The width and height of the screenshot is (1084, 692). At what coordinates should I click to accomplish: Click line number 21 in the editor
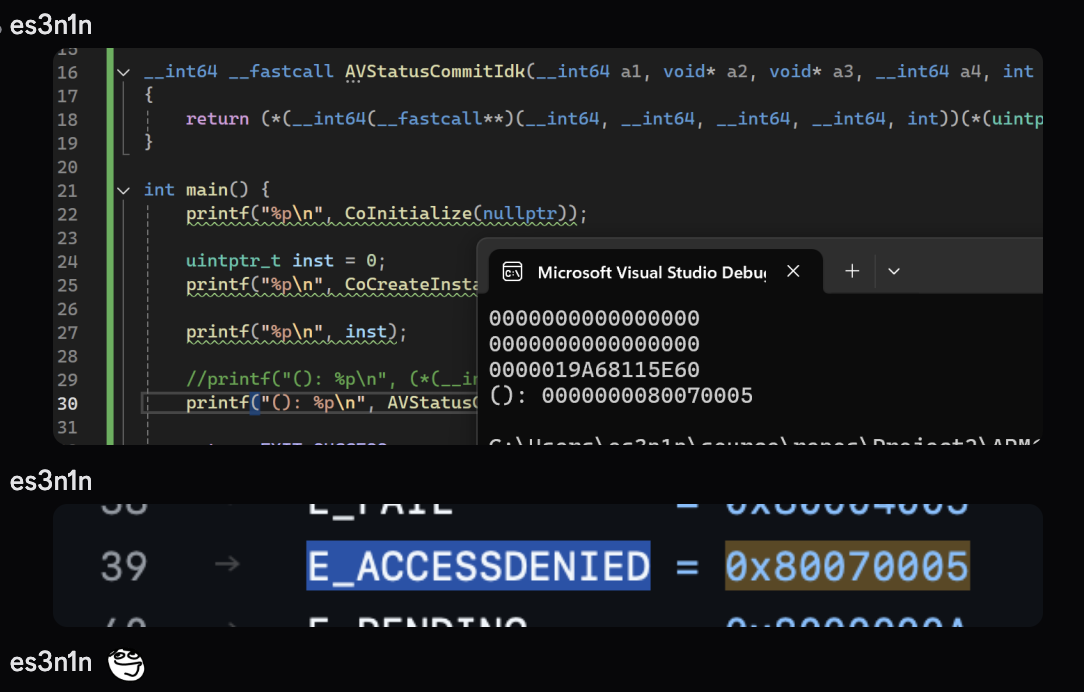tap(67, 191)
